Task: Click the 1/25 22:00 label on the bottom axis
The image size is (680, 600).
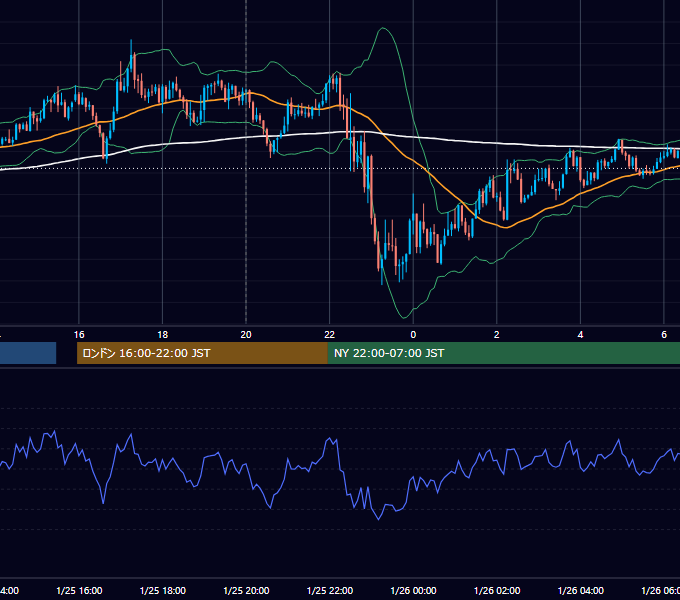Action: [x=330, y=590]
